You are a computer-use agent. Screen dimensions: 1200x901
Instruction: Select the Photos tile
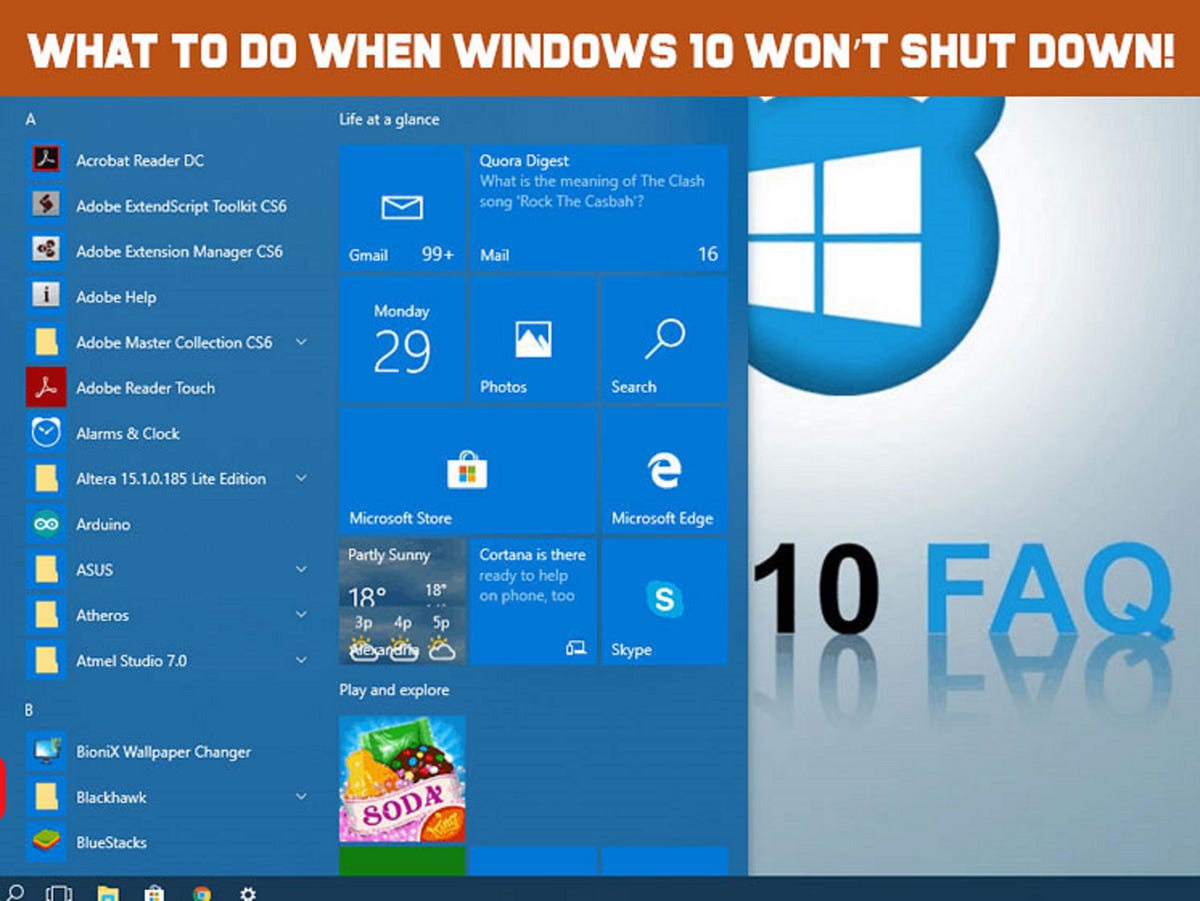(531, 340)
